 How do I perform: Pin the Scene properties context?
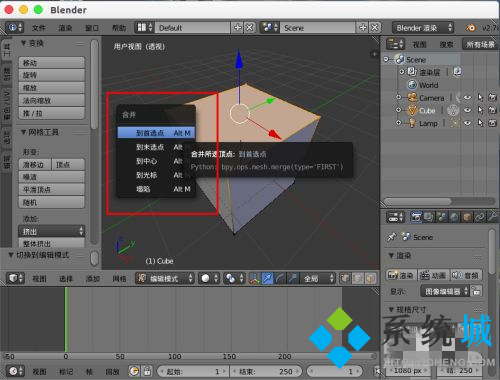click(391, 237)
